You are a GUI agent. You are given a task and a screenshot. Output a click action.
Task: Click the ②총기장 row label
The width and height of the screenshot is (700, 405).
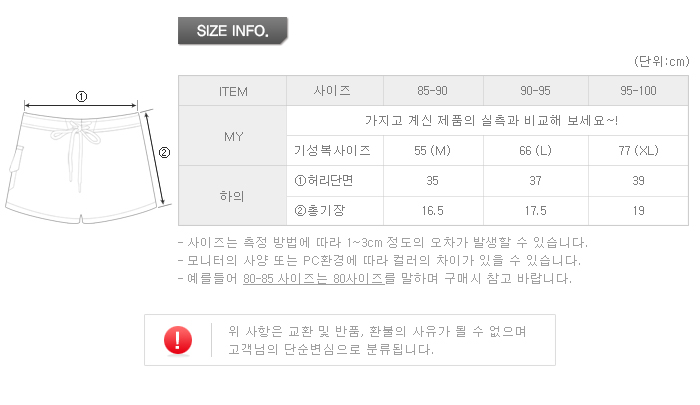point(333,211)
